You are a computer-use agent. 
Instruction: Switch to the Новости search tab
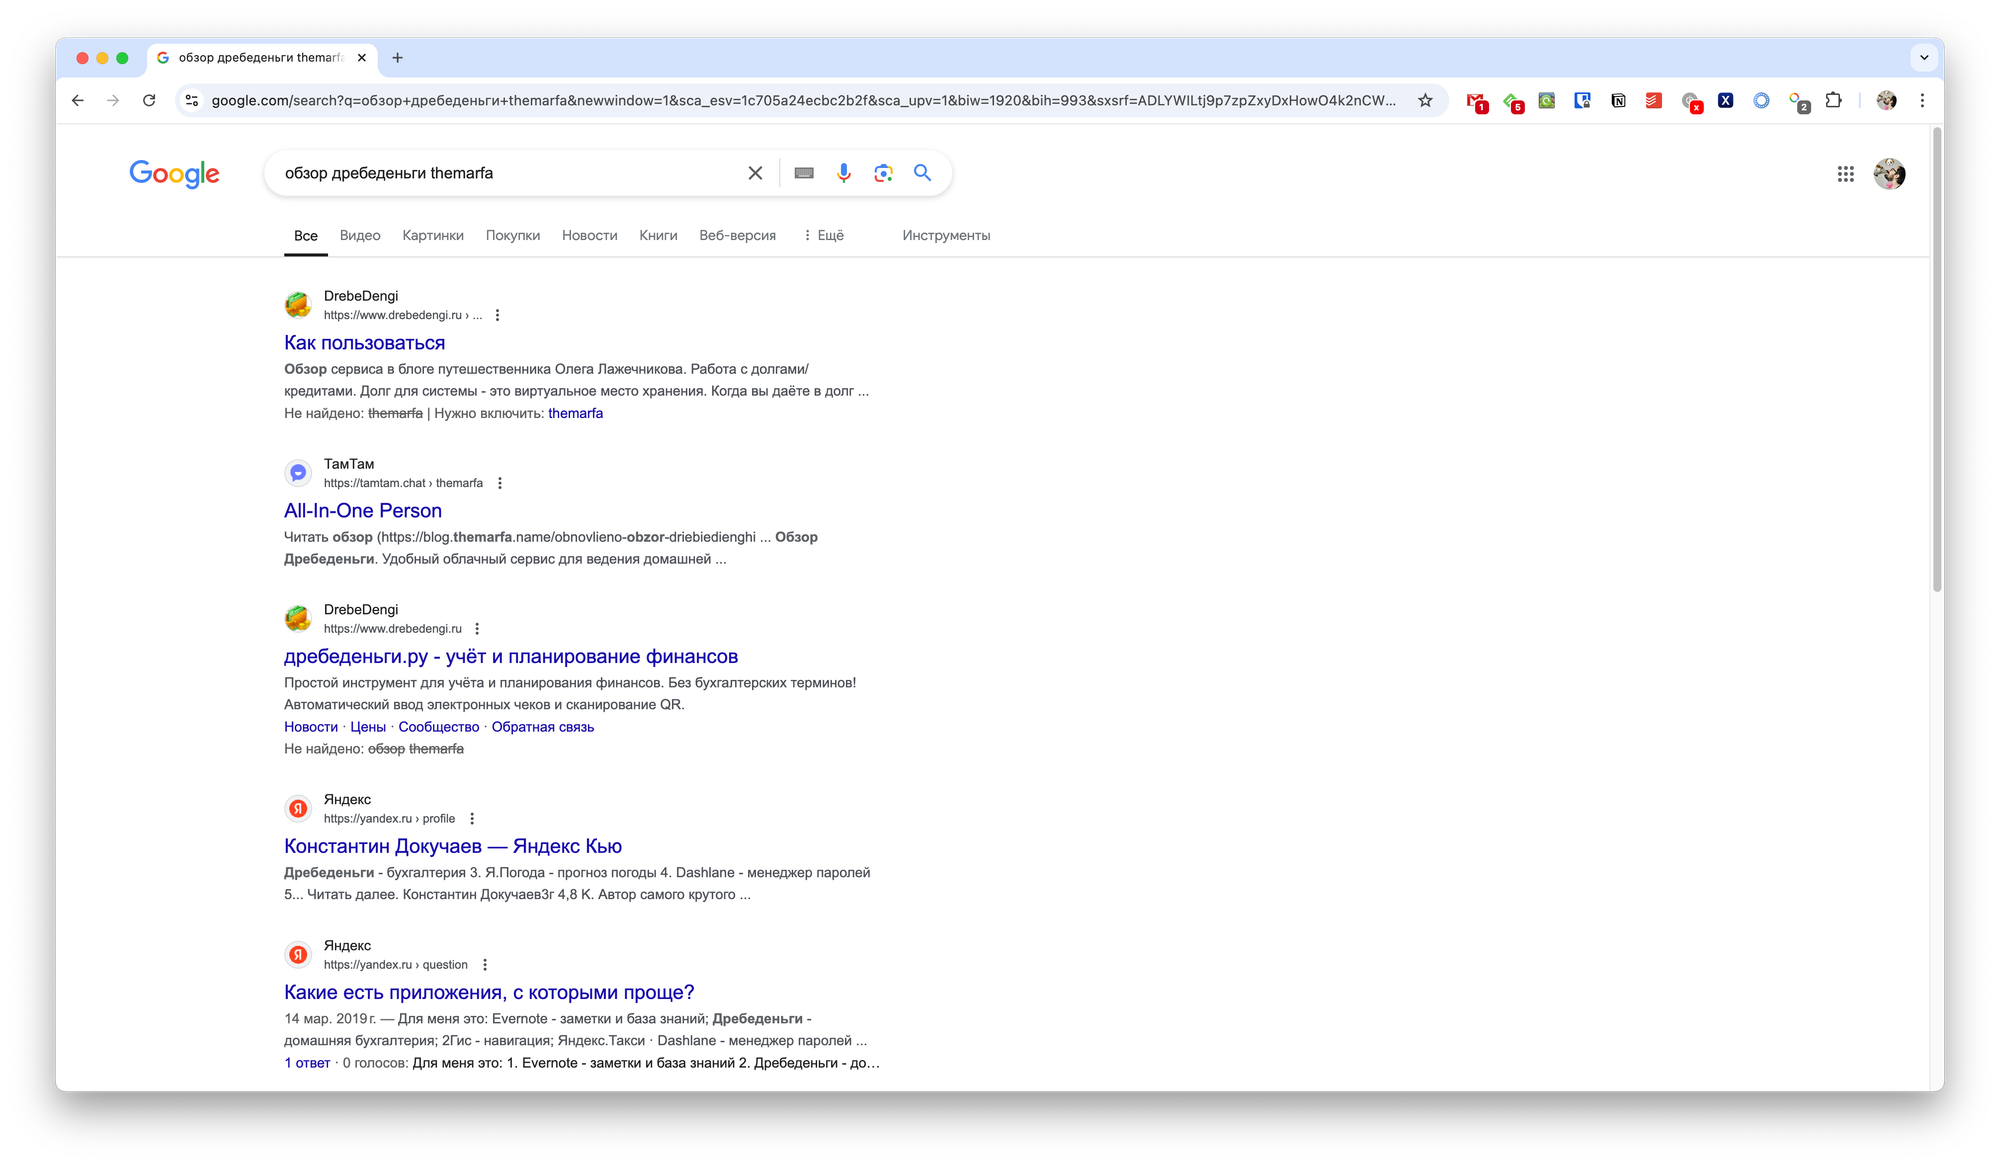point(589,235)
